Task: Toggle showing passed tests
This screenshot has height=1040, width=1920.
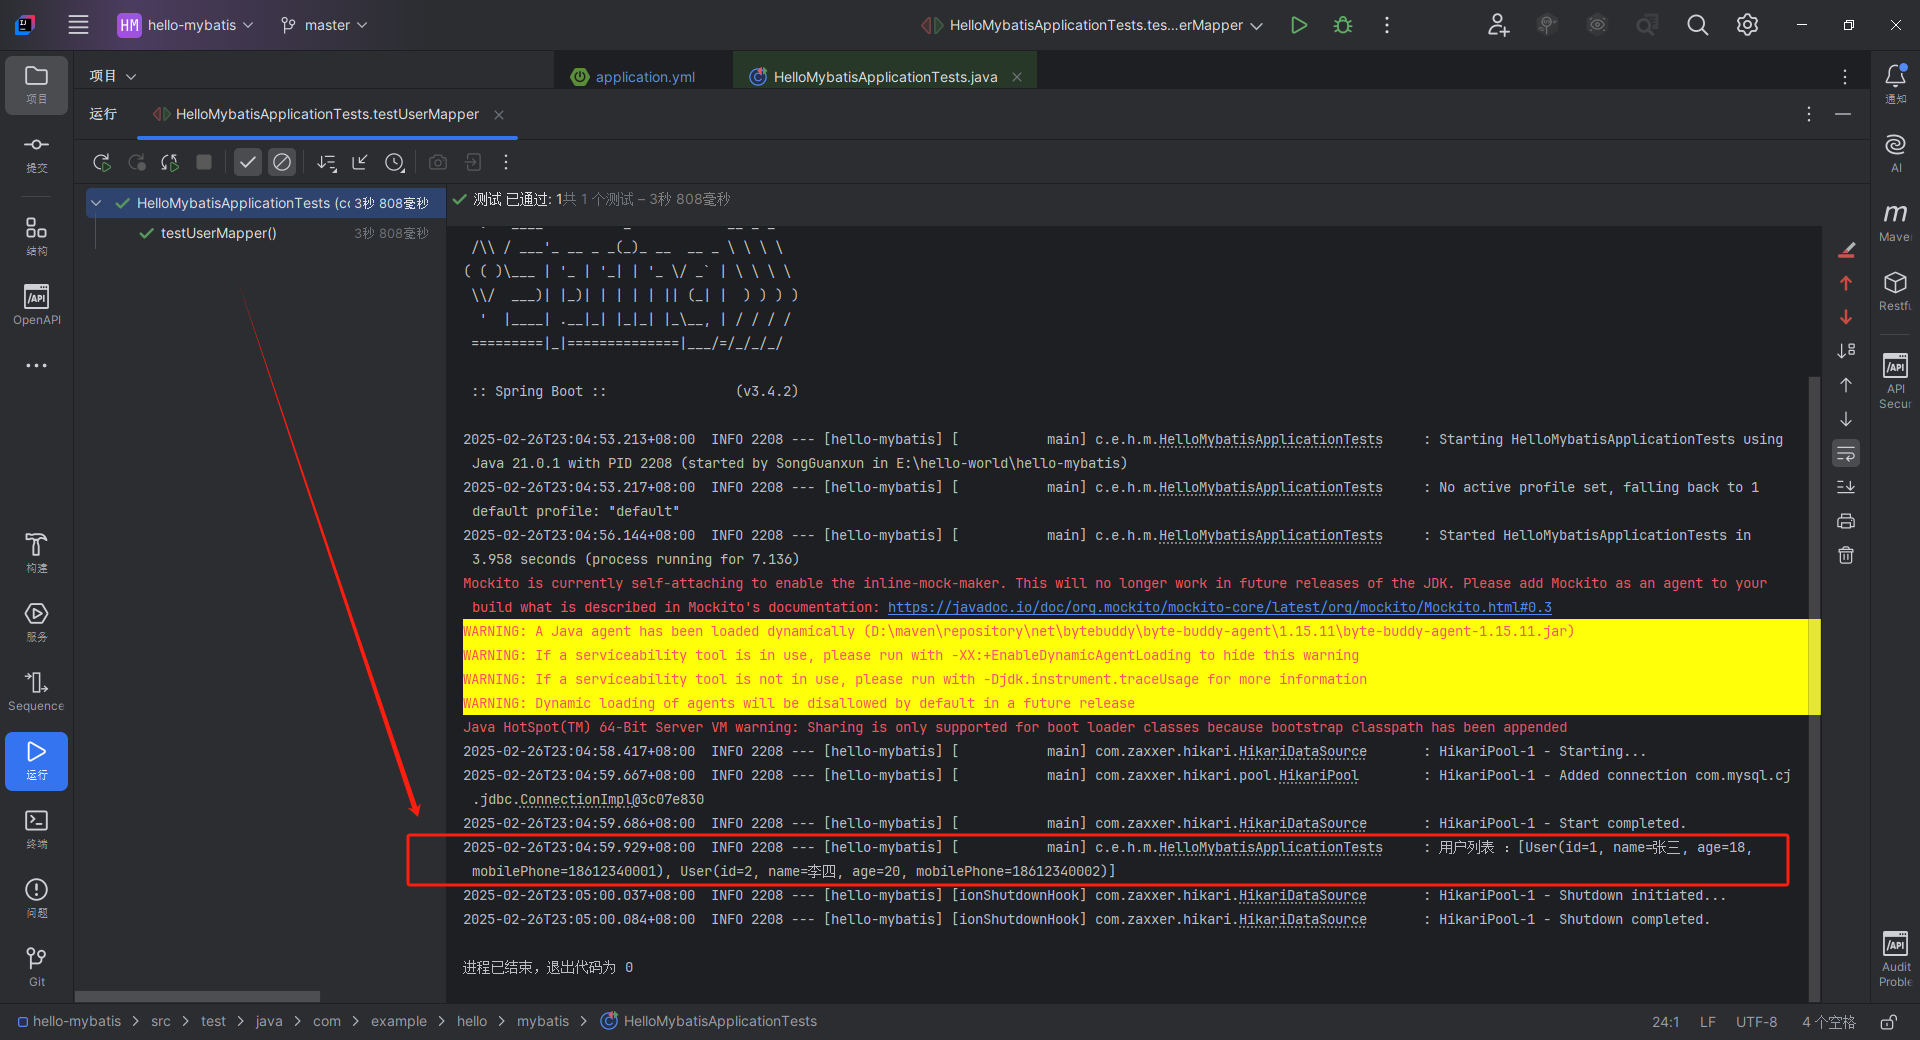Action: [247, 162]
